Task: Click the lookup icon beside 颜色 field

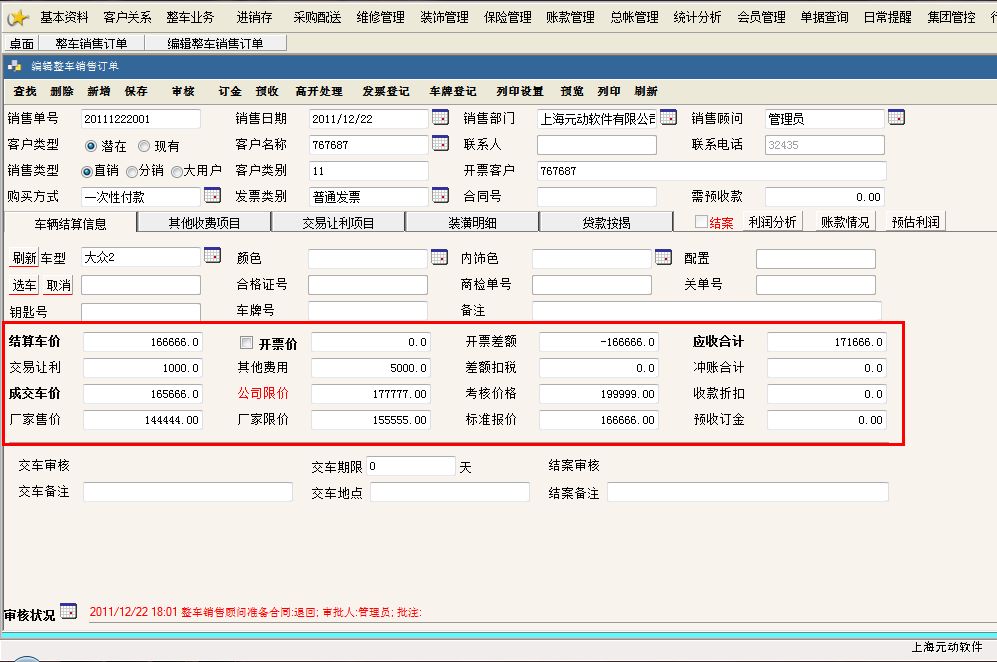Action: pyautogui.click(x=440, y=258)
